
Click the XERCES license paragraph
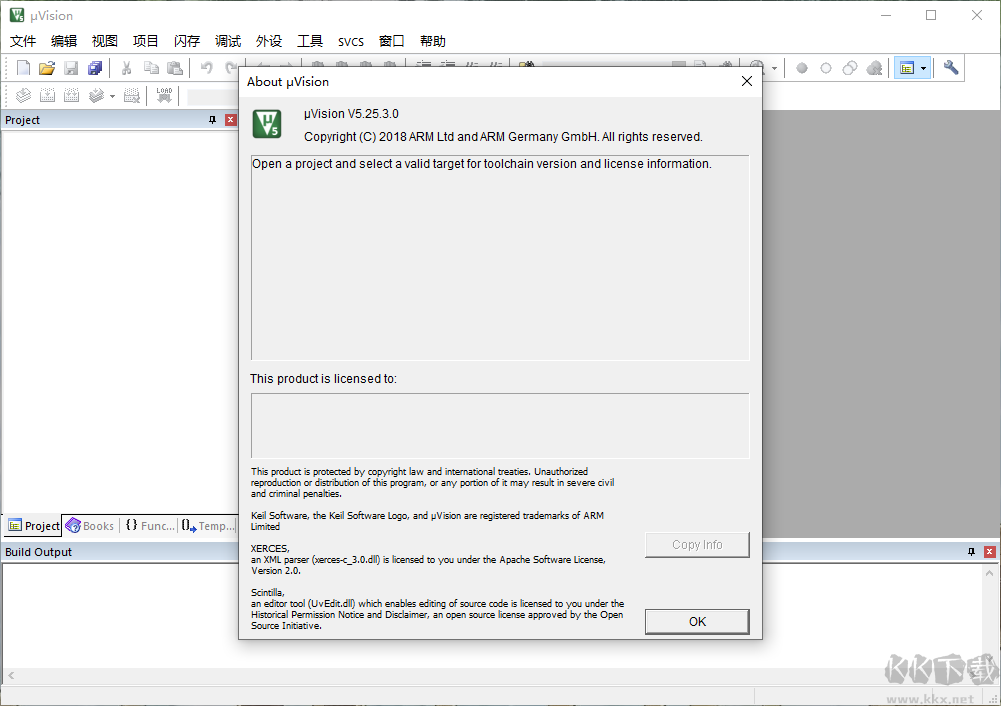(x=428, y=560)
